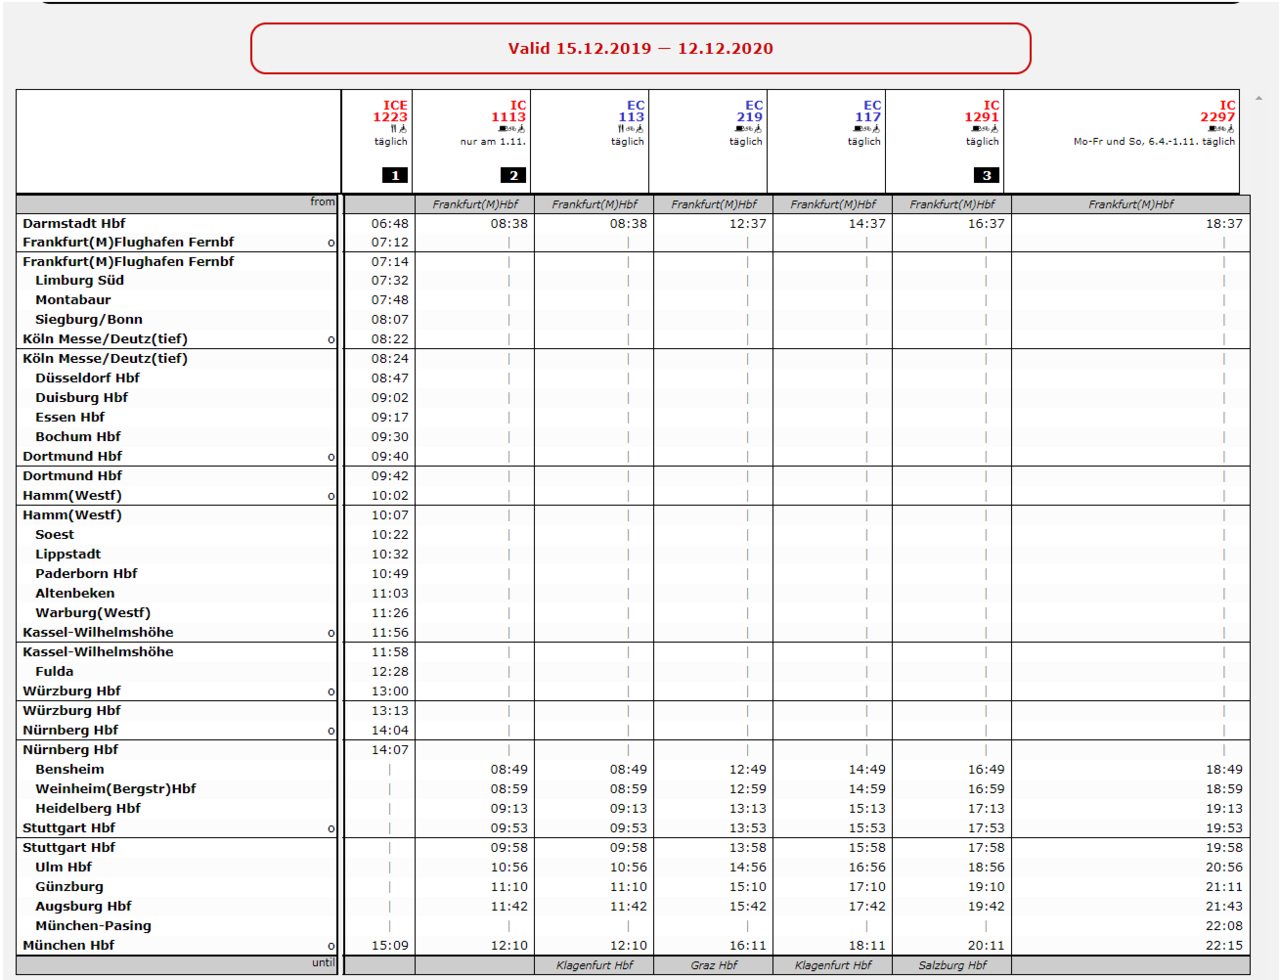Click the Darmstadt Hbf station name

click(x=74, y=224)
